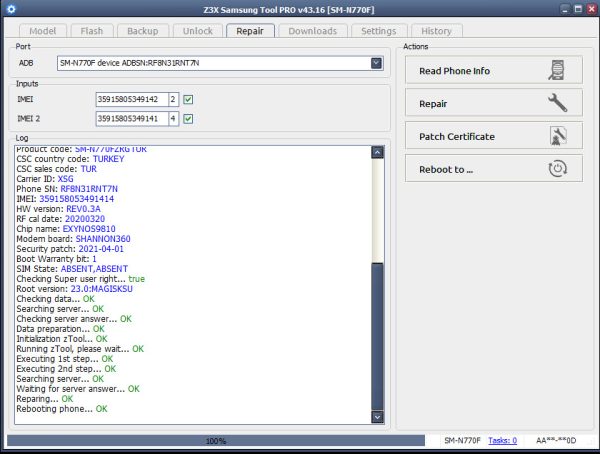Click the IMEI check digit field

pyautogui.click(x=173, y=100)
